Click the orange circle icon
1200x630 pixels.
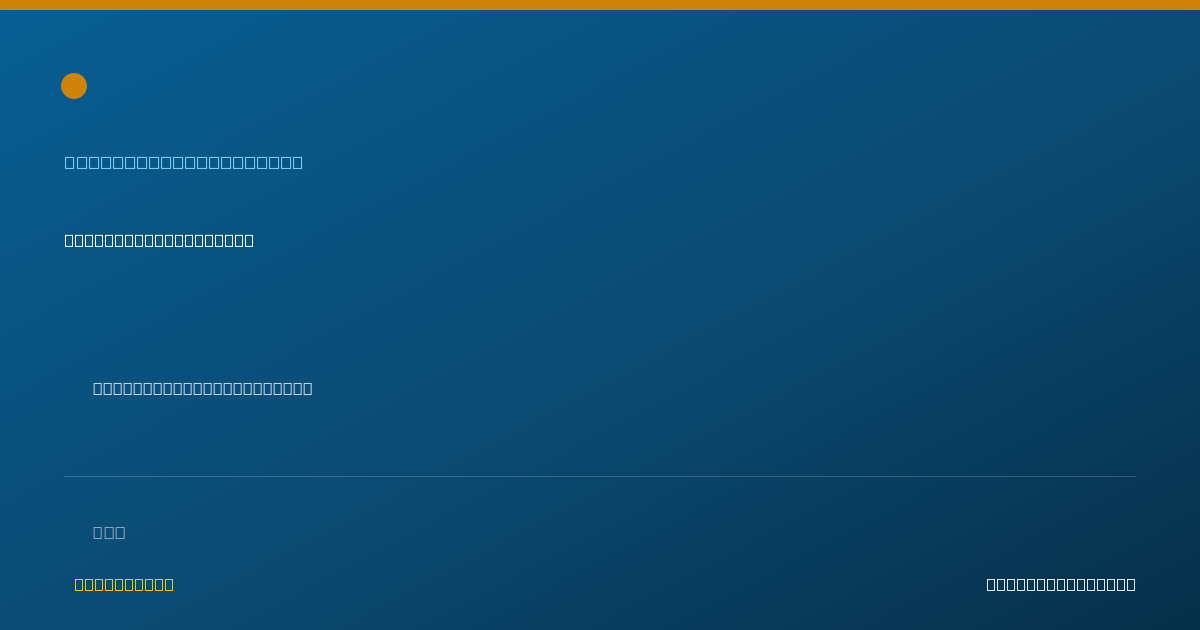pos(74,86)
